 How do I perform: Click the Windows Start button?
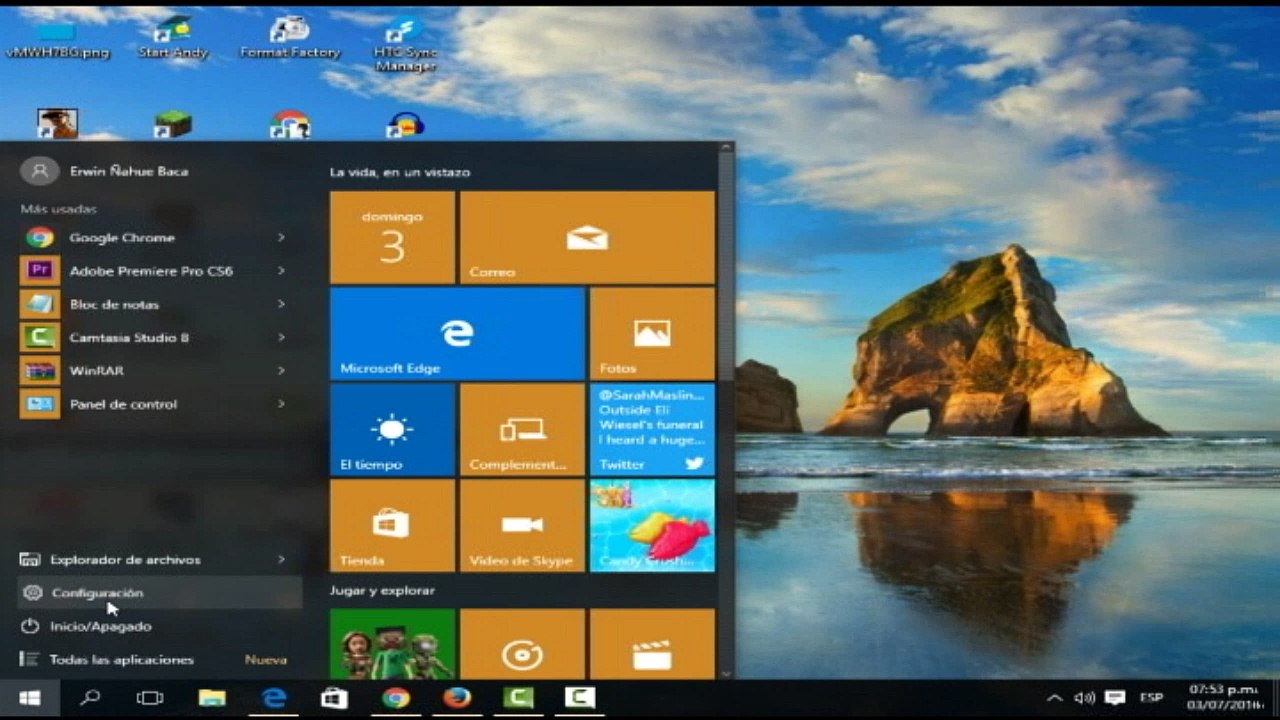point(29,698)
